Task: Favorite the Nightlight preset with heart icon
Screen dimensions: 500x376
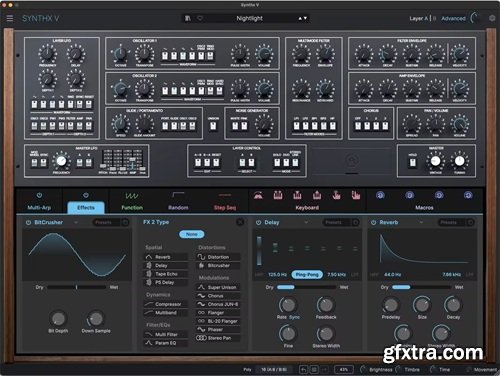Action: (200, 18)
